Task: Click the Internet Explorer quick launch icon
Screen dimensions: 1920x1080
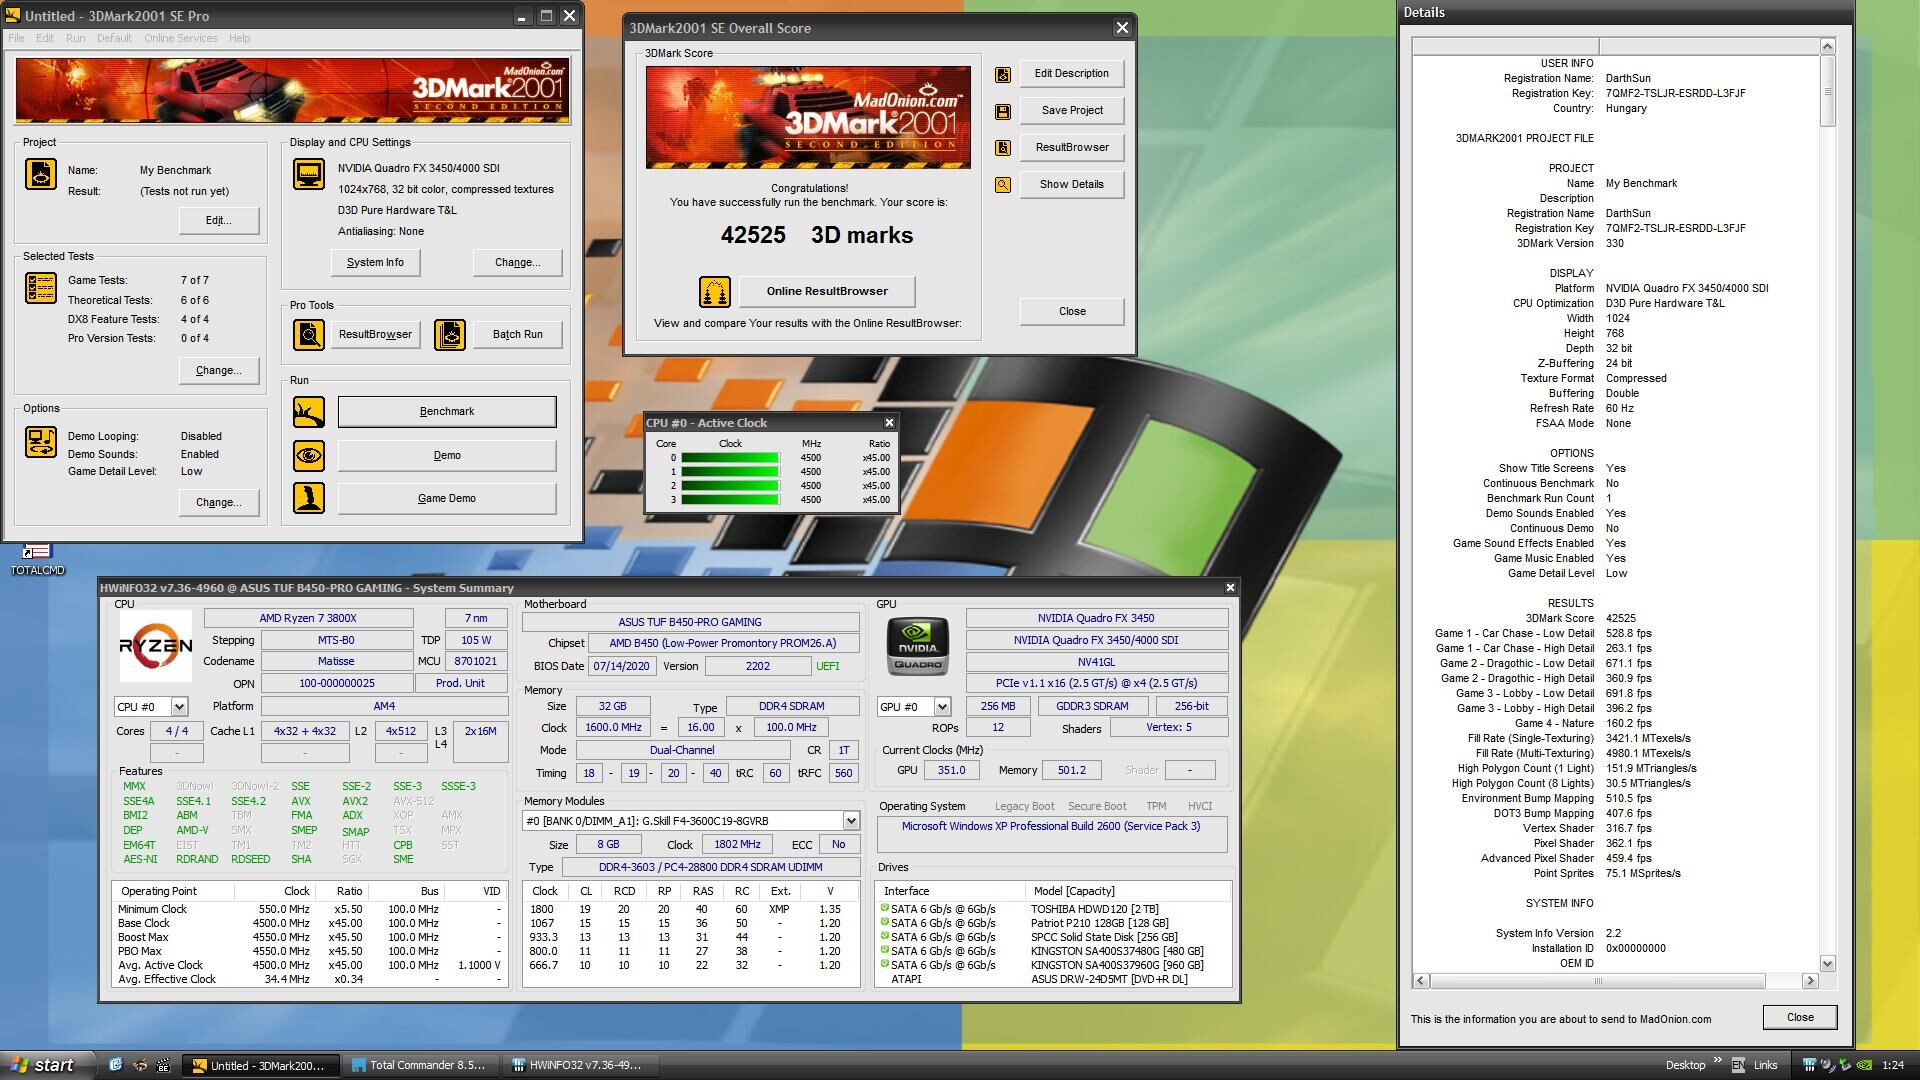Action: point(116,1065)
